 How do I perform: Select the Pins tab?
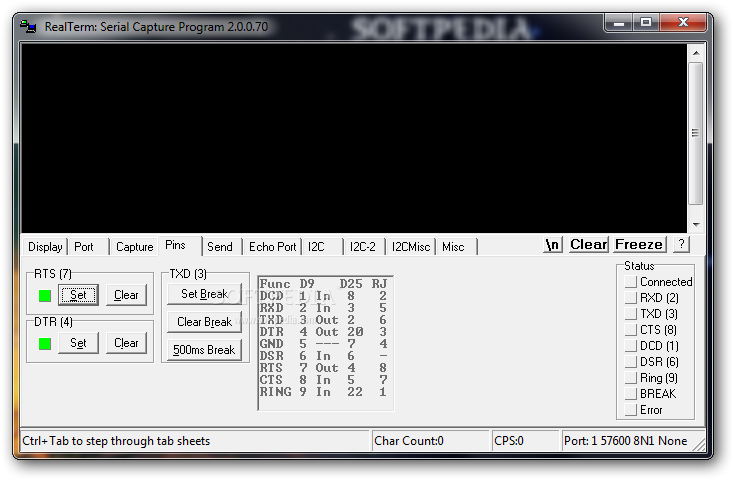180,245
